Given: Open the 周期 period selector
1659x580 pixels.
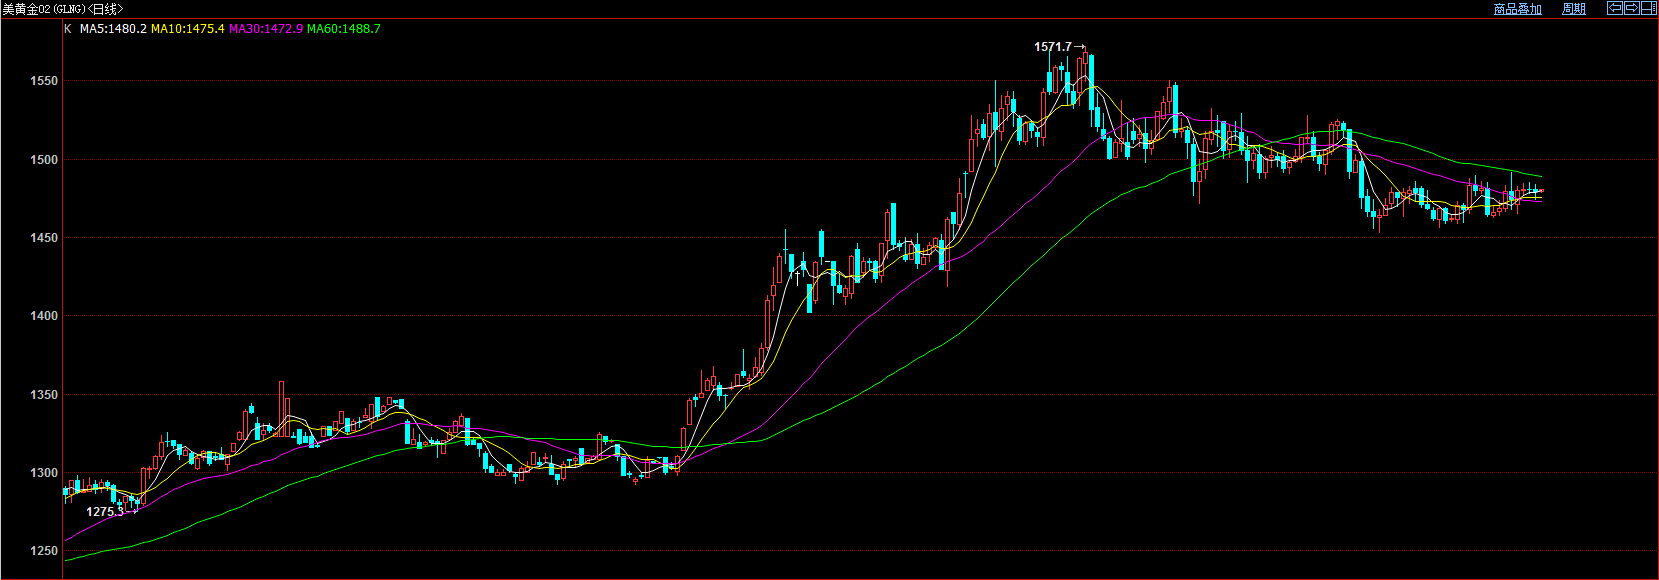Looking at the screenshot, I should point(1574,9).
